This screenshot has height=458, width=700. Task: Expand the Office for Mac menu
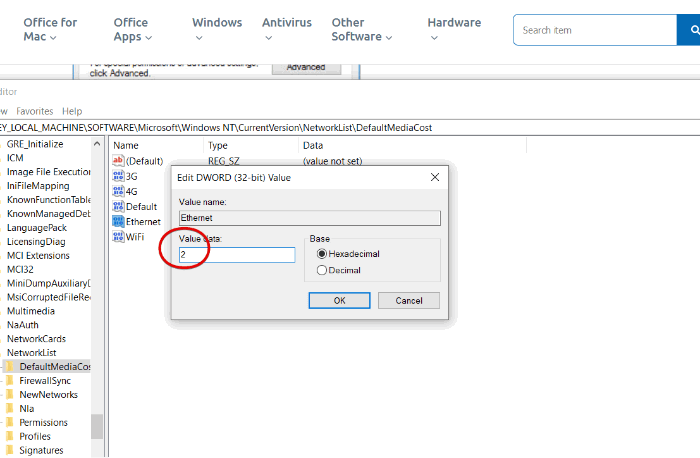50,29
